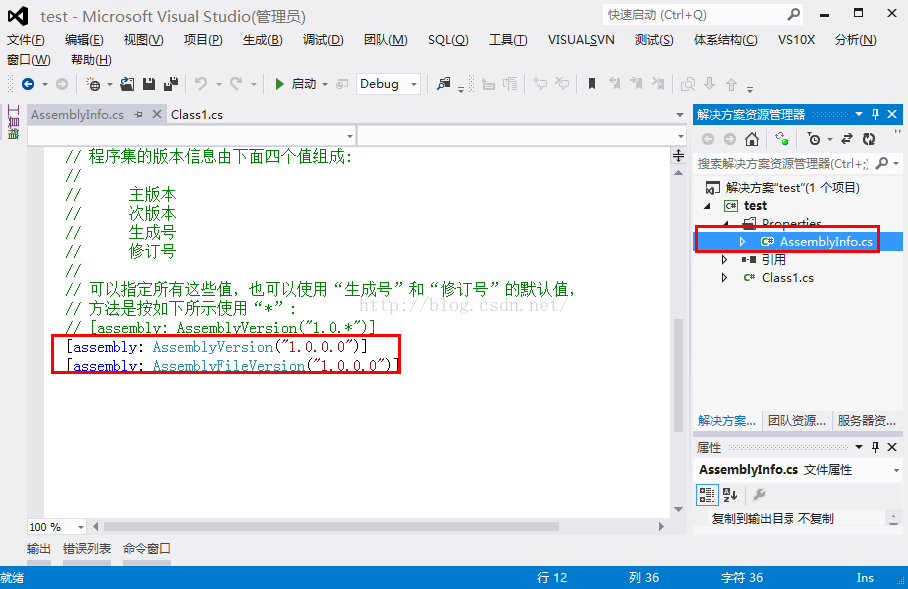Click the Categorized view icon in Properties panel

coord(707,495)
